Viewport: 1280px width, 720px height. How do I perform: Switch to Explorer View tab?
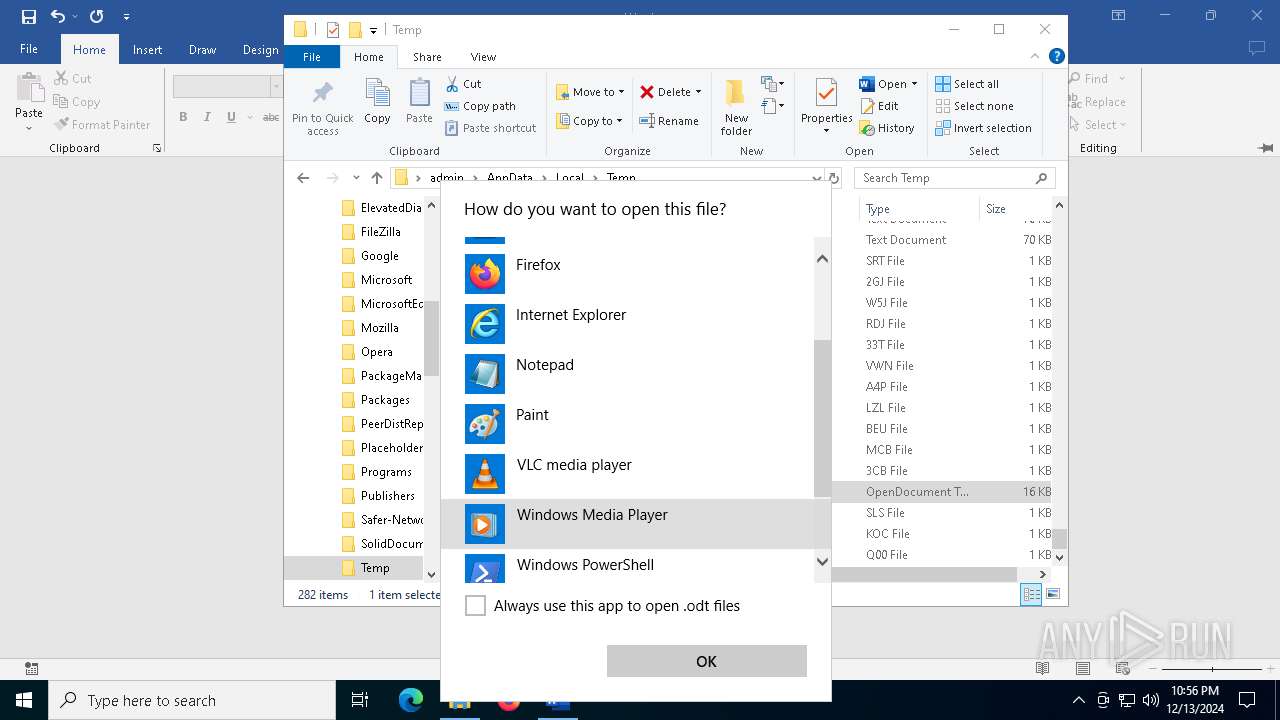point(483,57)
